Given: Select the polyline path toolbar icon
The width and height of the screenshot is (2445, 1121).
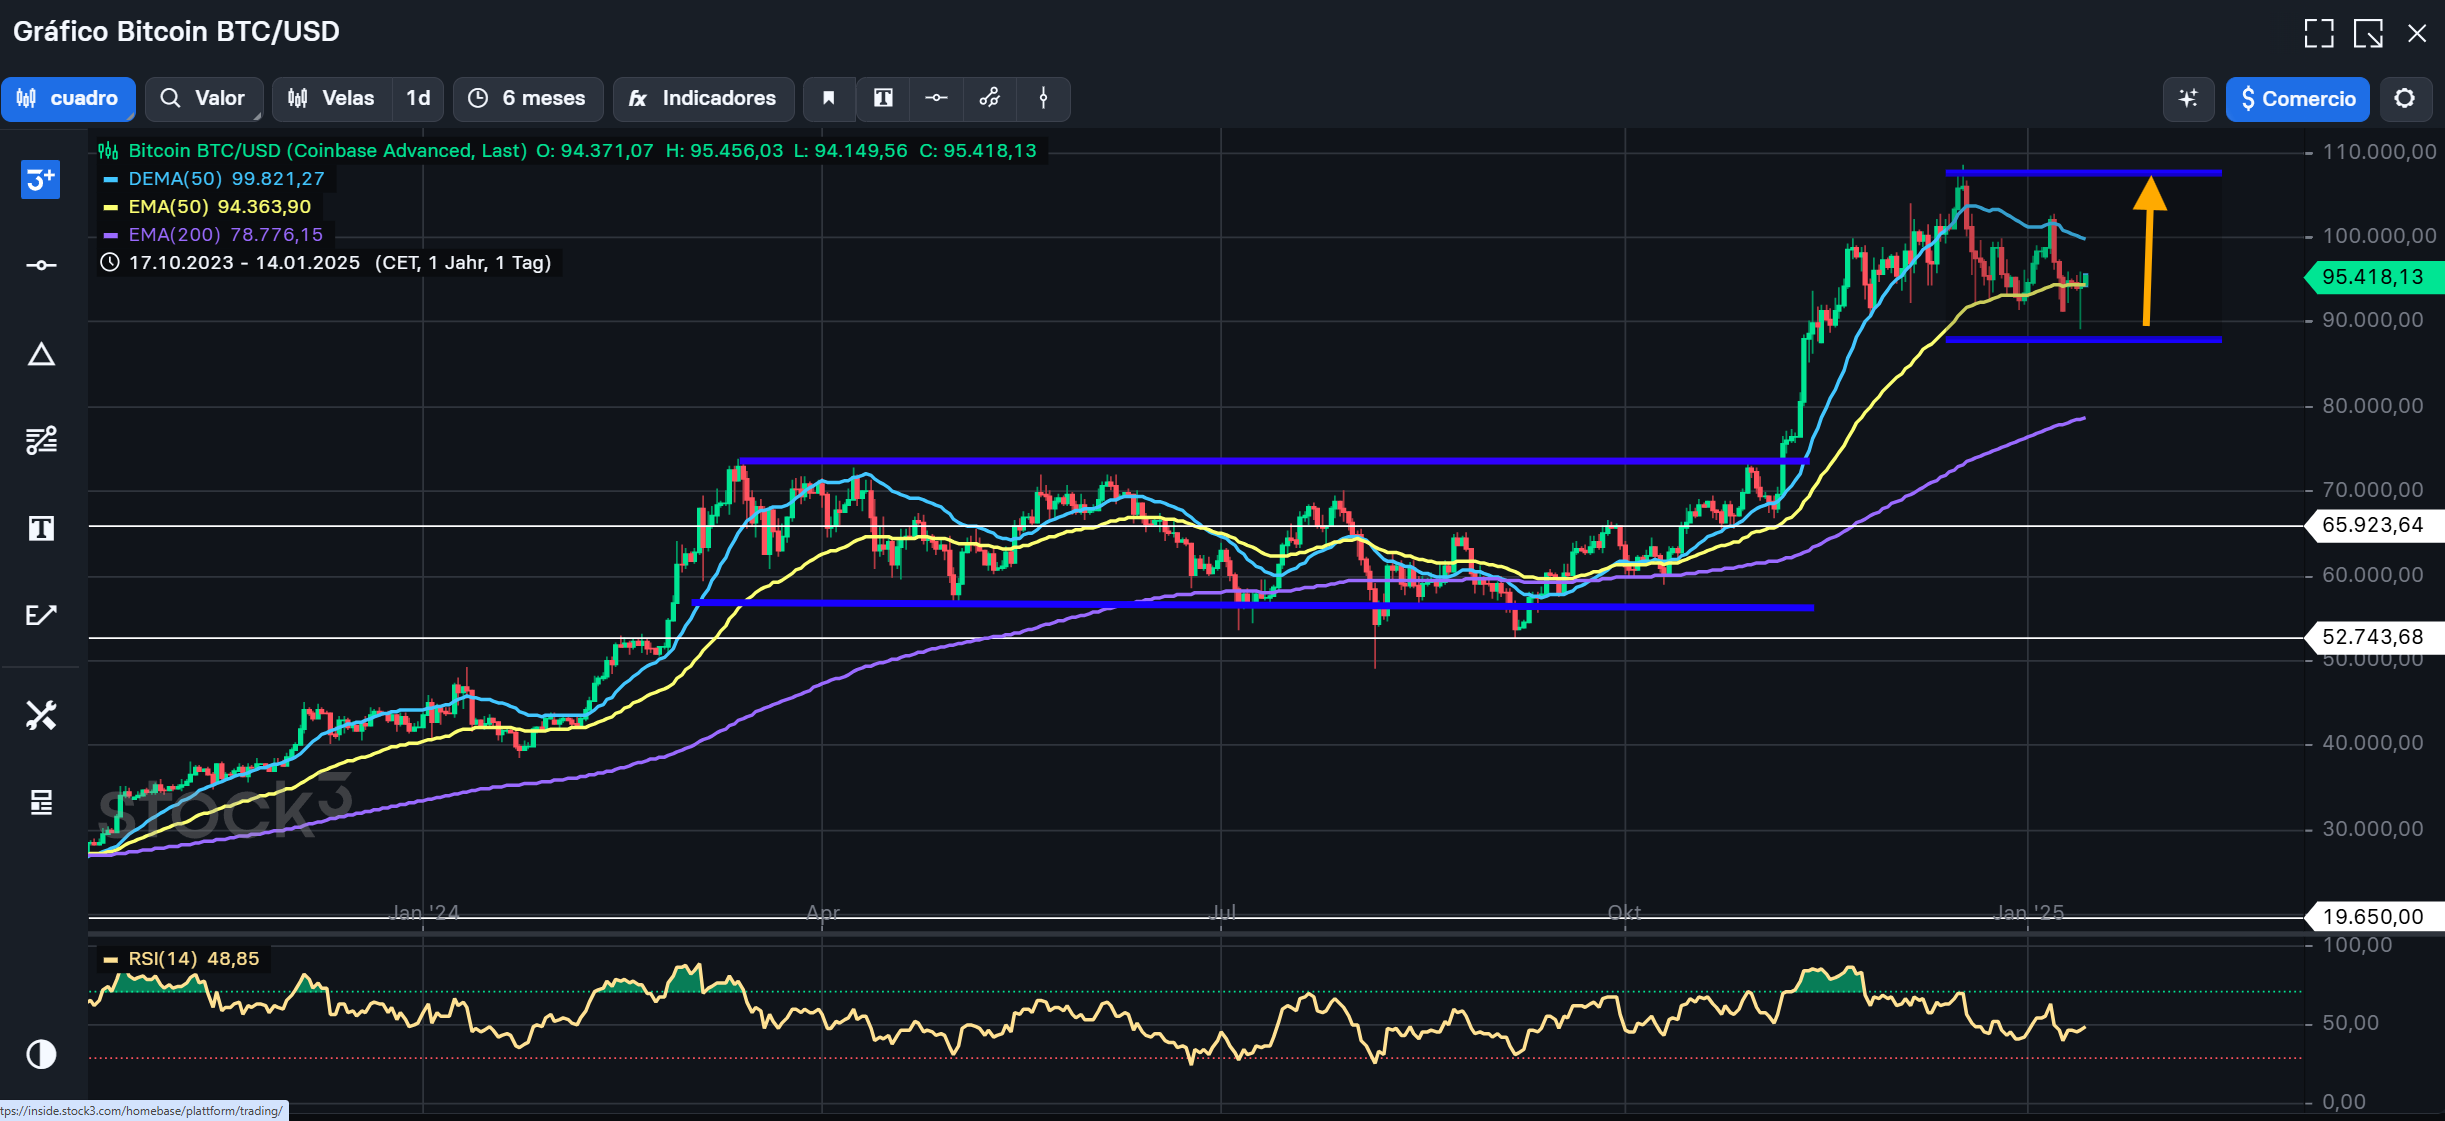Looking at the screenshot, I should [x=990, y=98].
